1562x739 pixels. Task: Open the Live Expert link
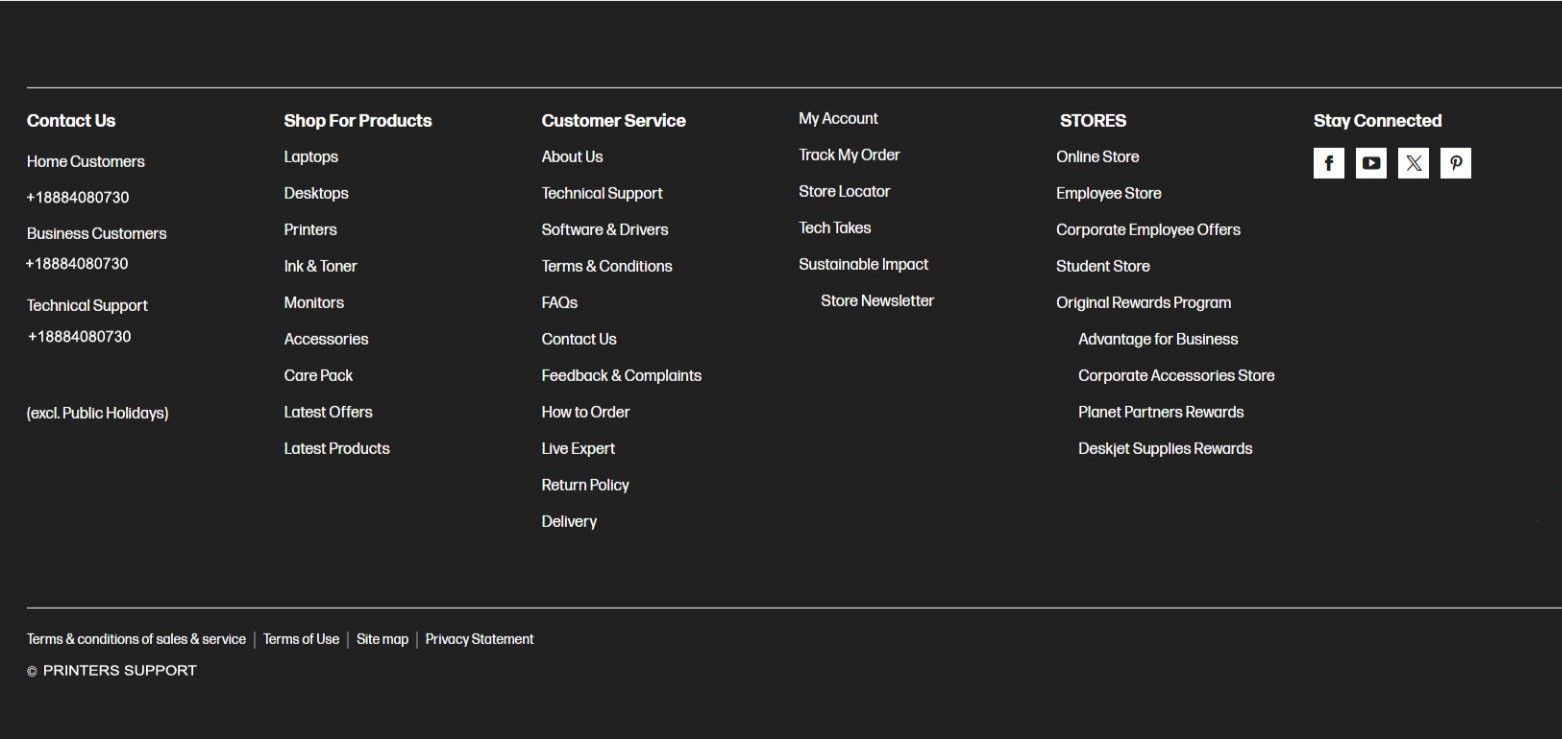coord(578,449)
